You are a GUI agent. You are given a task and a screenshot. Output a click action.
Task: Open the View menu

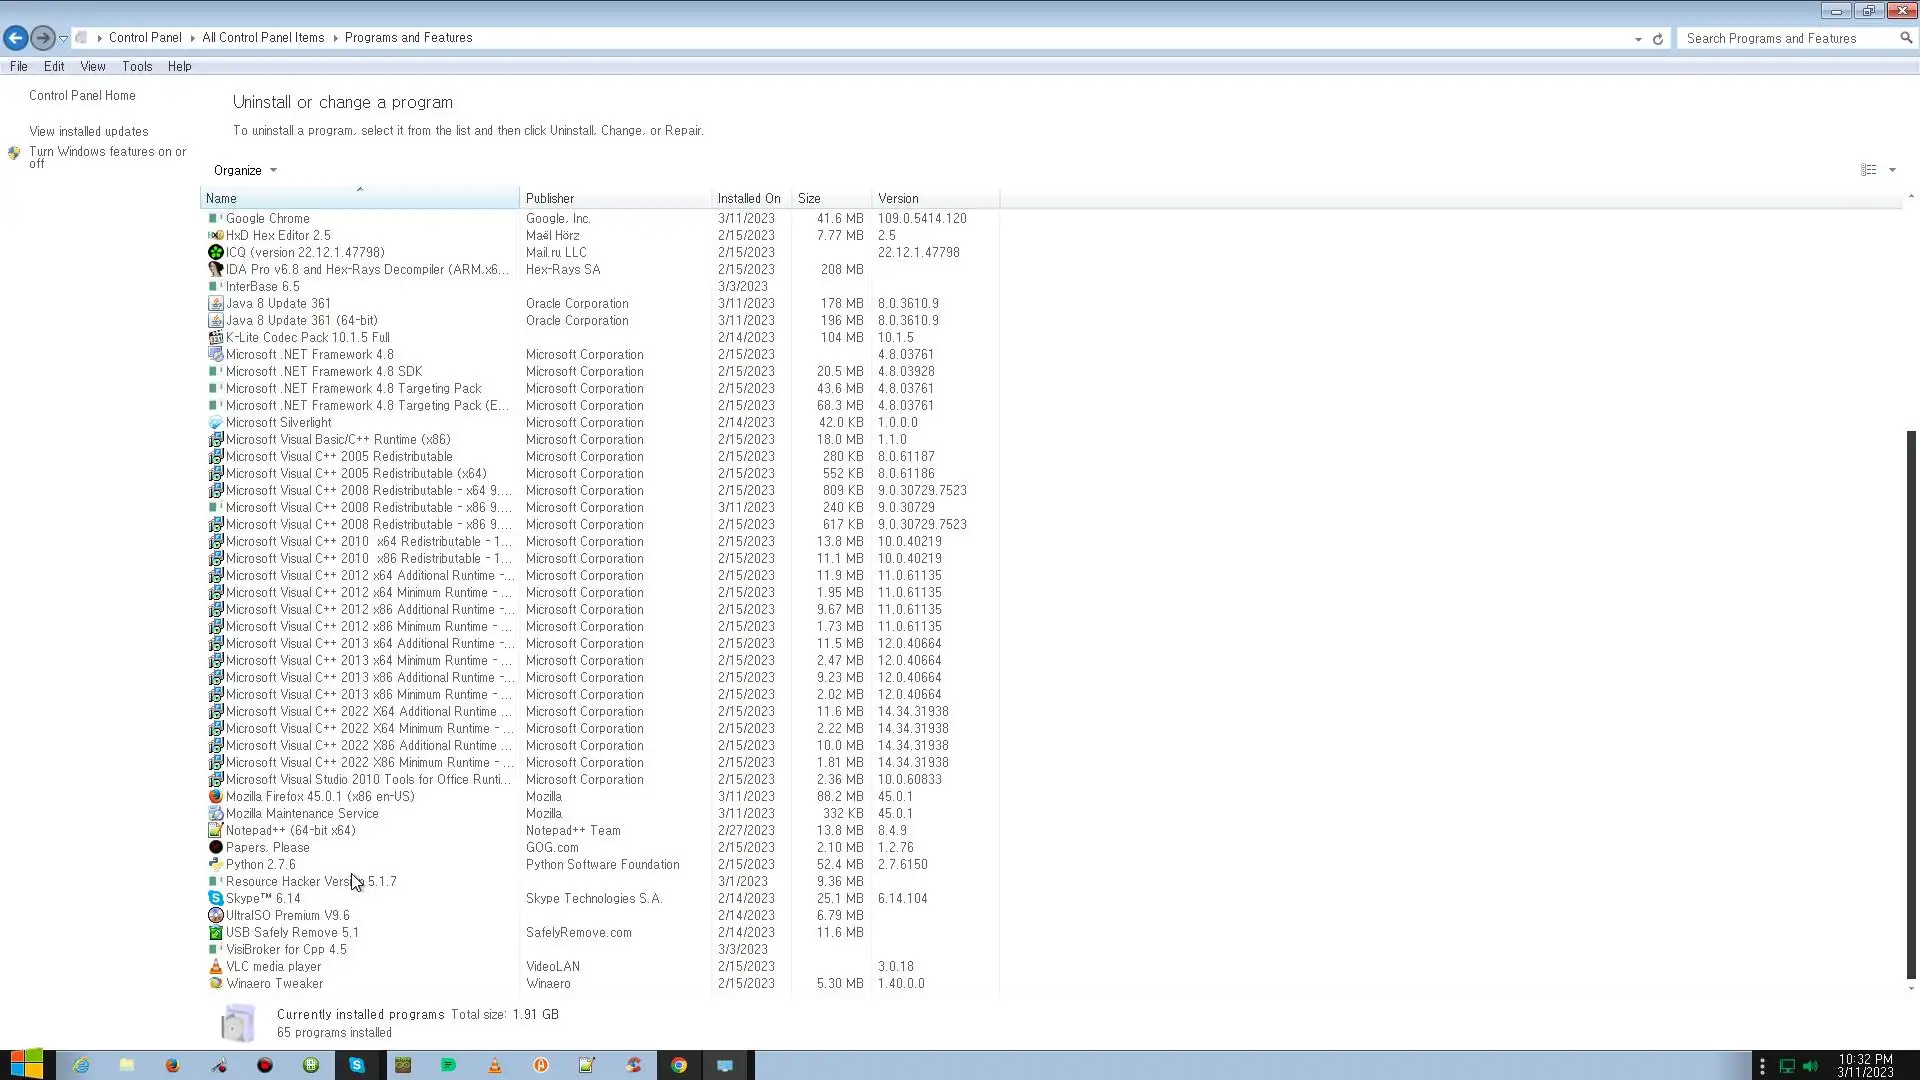coord(93,67)
